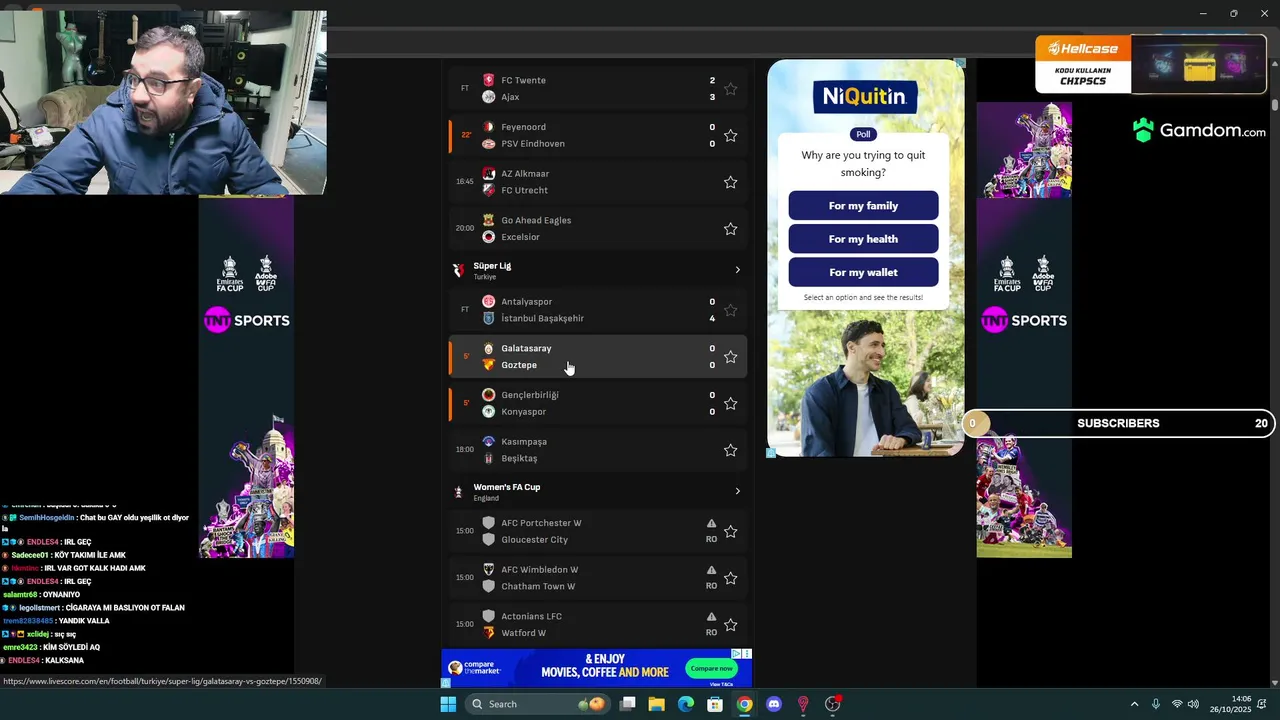Click the microphone tray icon
The height and width of the screenshot is (720, 1280).
1156,704
